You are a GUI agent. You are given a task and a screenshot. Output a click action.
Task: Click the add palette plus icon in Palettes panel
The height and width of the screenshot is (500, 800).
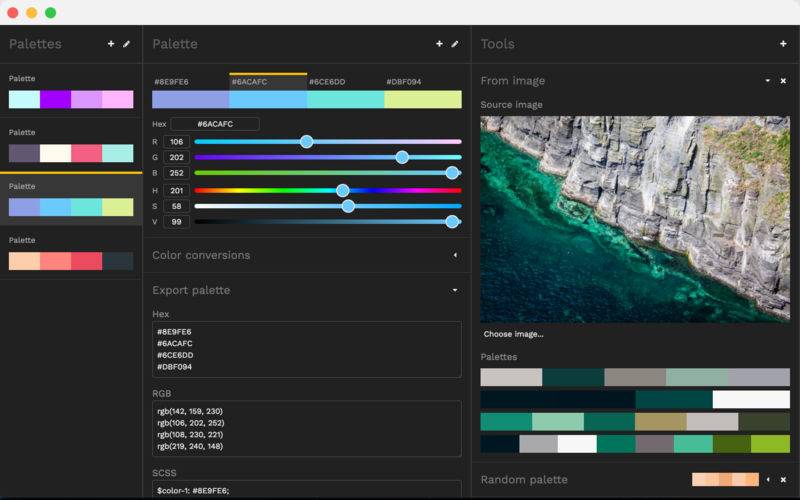(x=111, y=44)
